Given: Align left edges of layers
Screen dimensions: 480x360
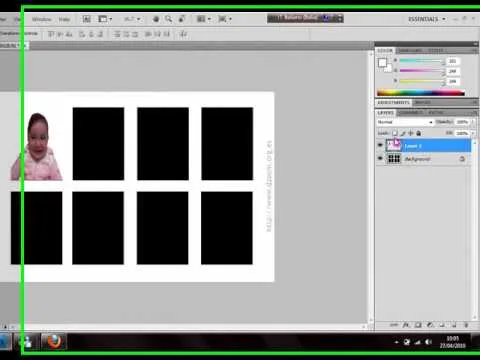Looking at the screenshot, I should [82, 34].
